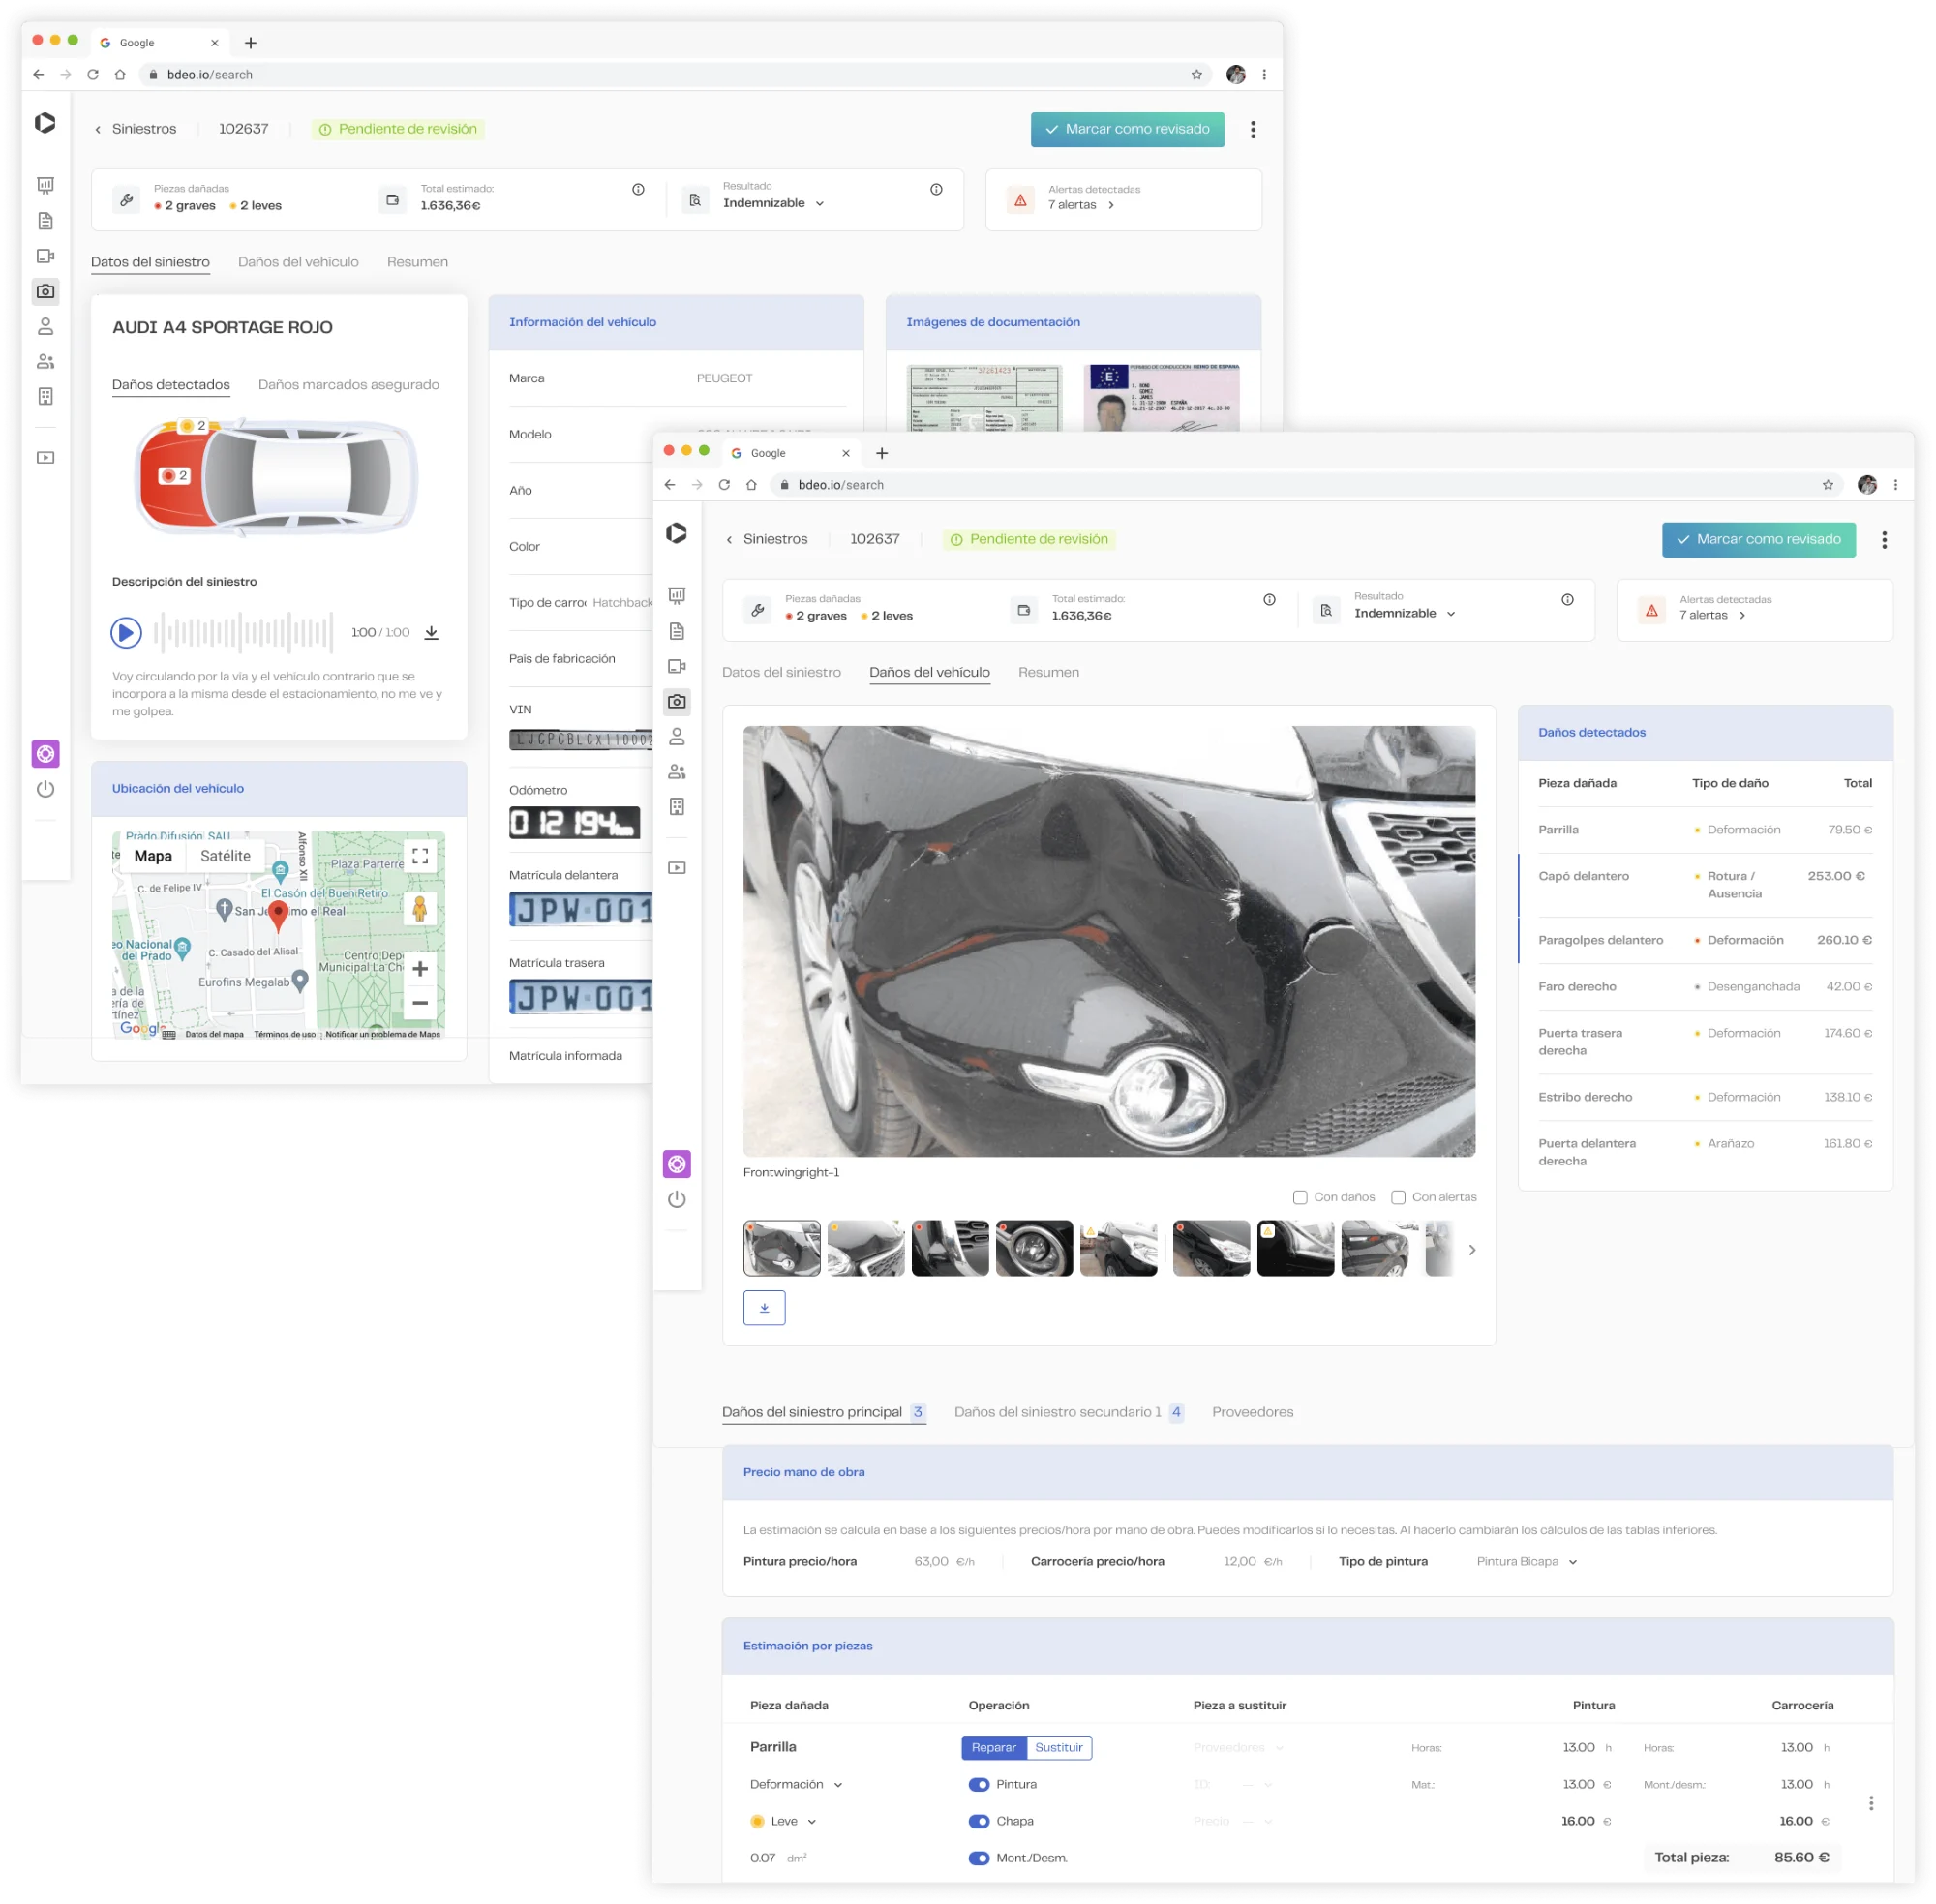The image size is (1936, 1904).
Task: Expand Indemnizable result dropdown in front window
Action: (x=1404, y=614)
